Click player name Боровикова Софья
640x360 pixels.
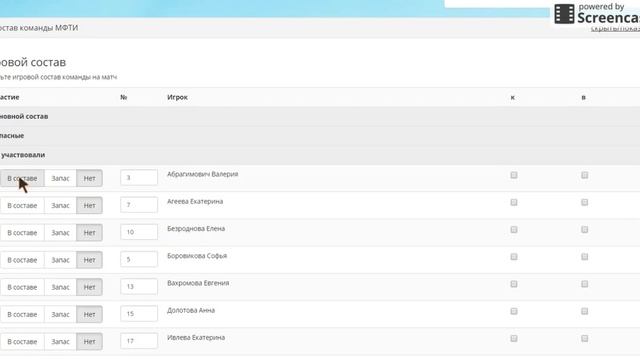click(197, 256)
